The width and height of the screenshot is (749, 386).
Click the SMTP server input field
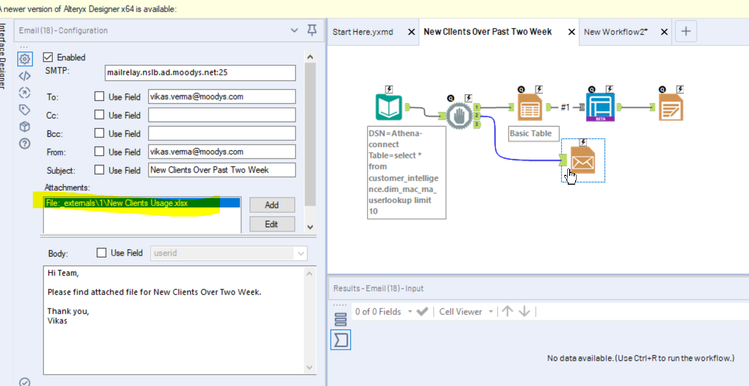200,73
